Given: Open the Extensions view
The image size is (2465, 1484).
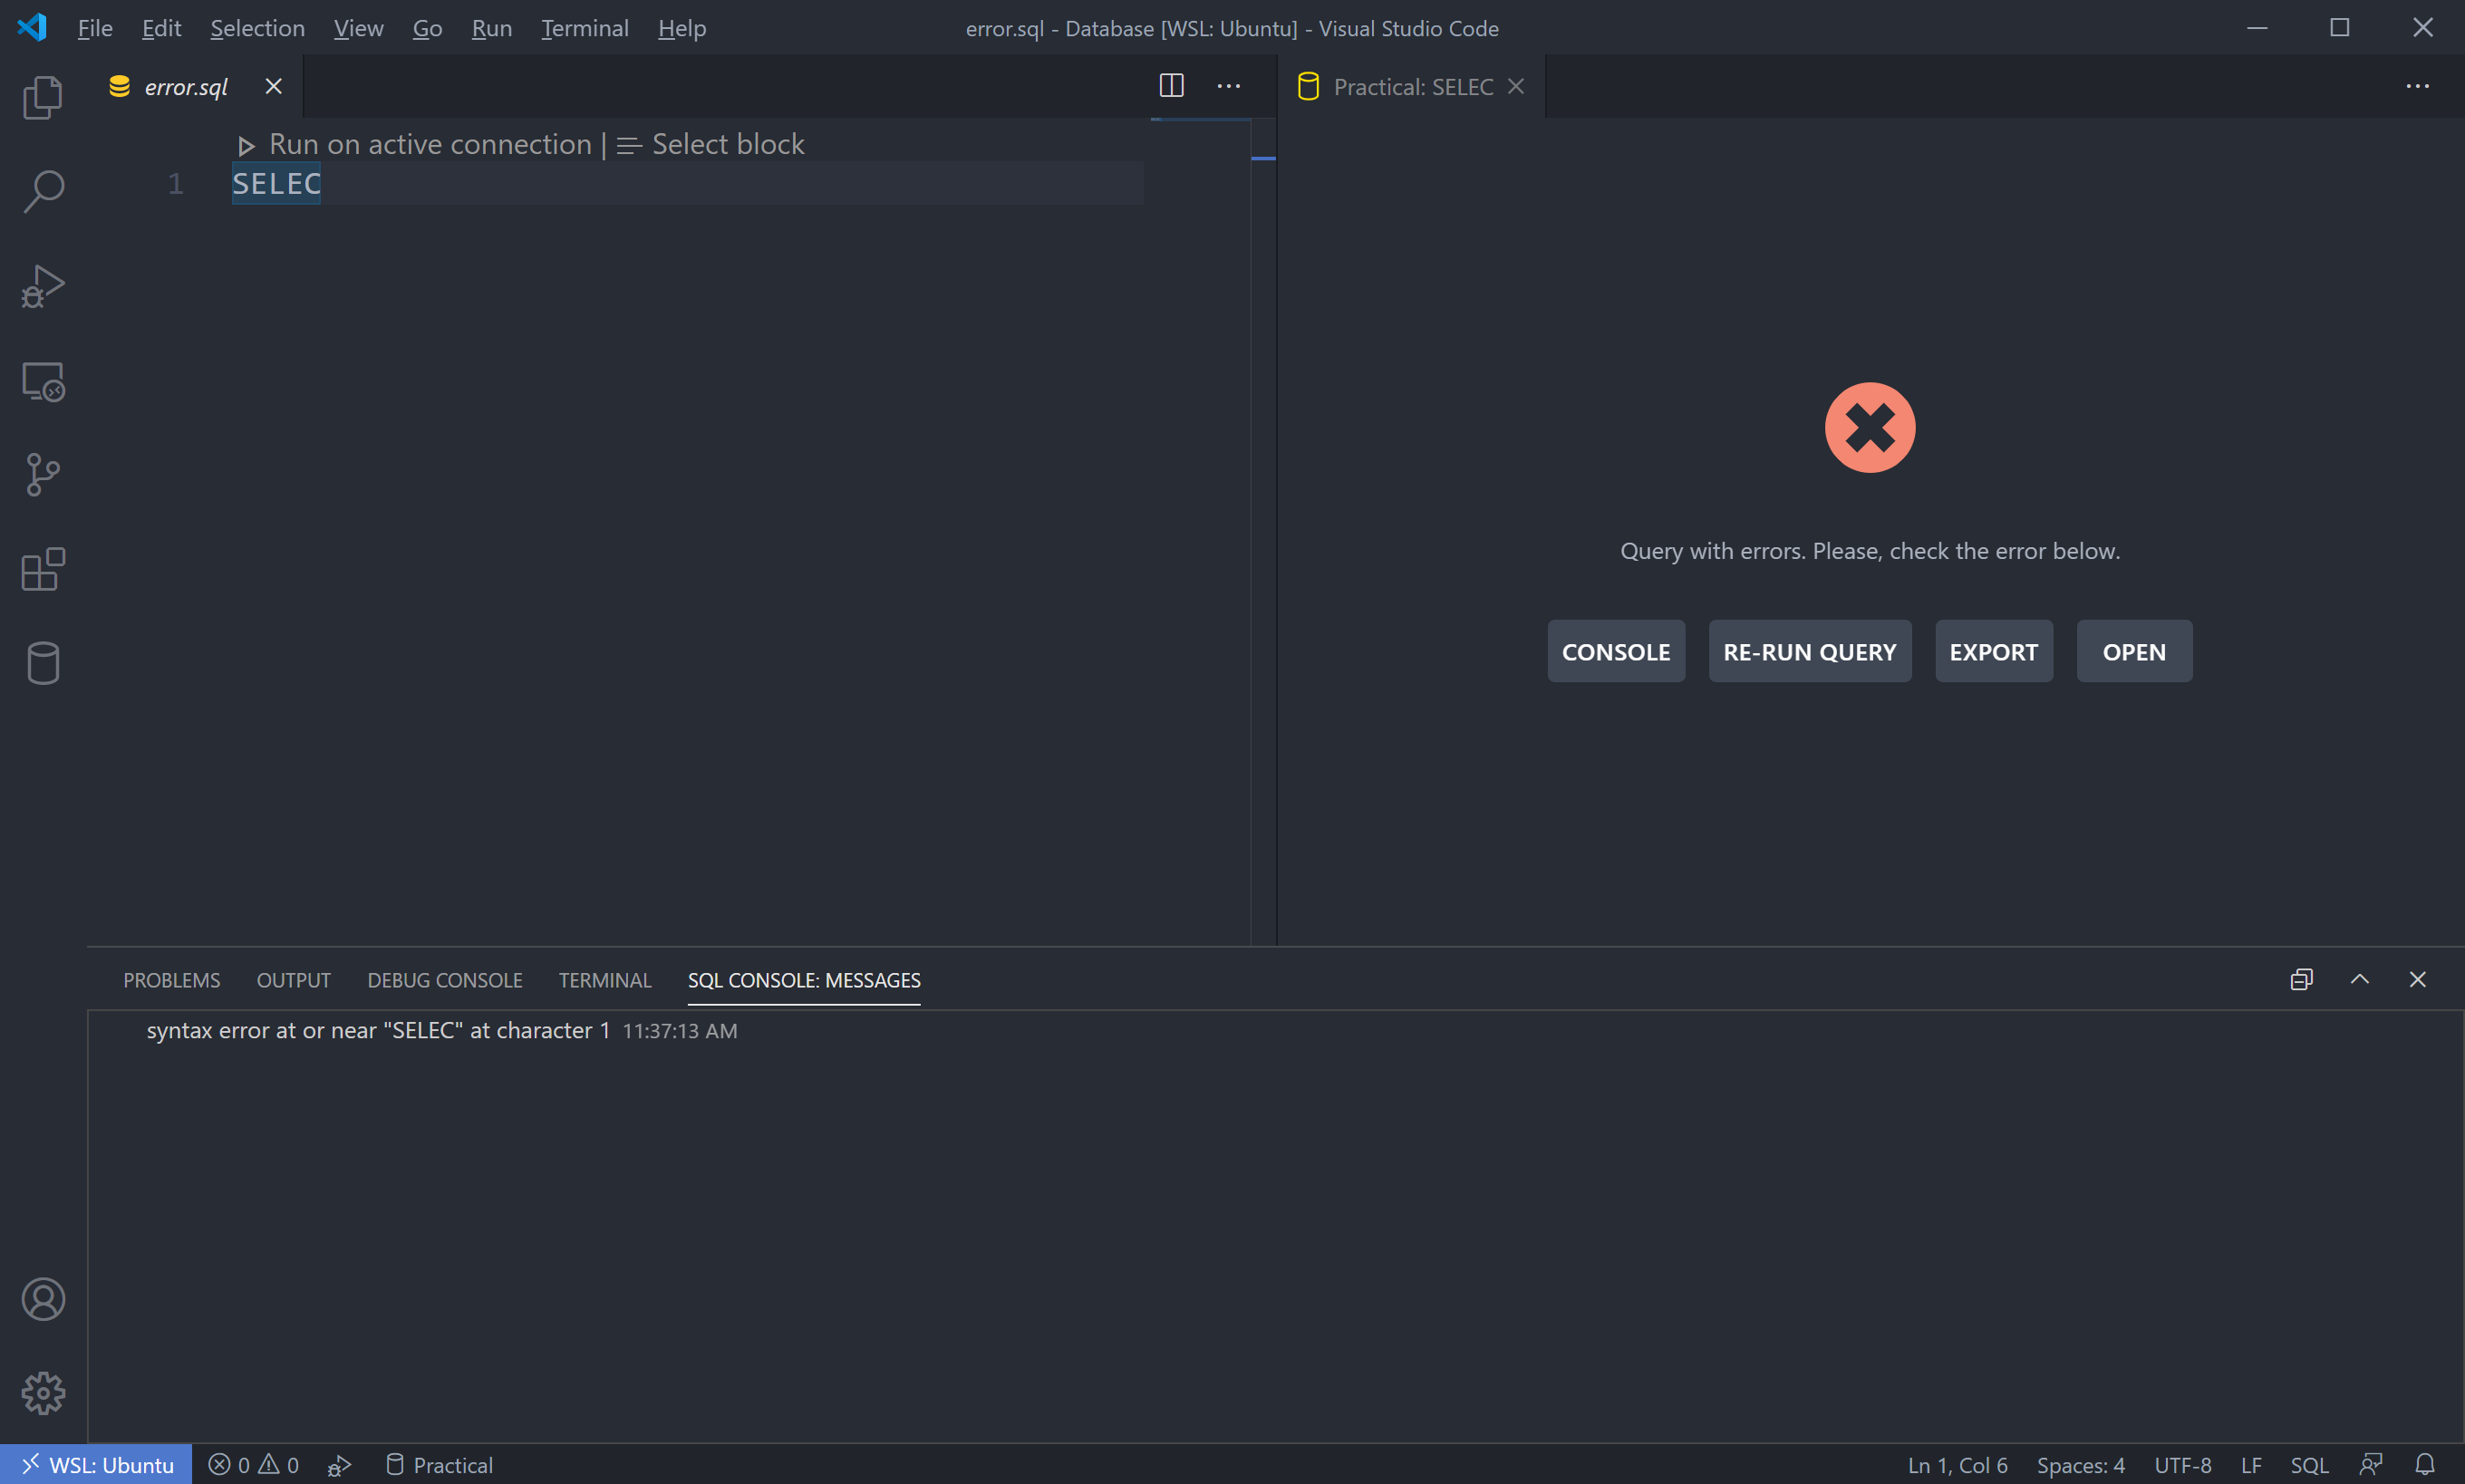Looking at the screenshot, I should point(42,568).
